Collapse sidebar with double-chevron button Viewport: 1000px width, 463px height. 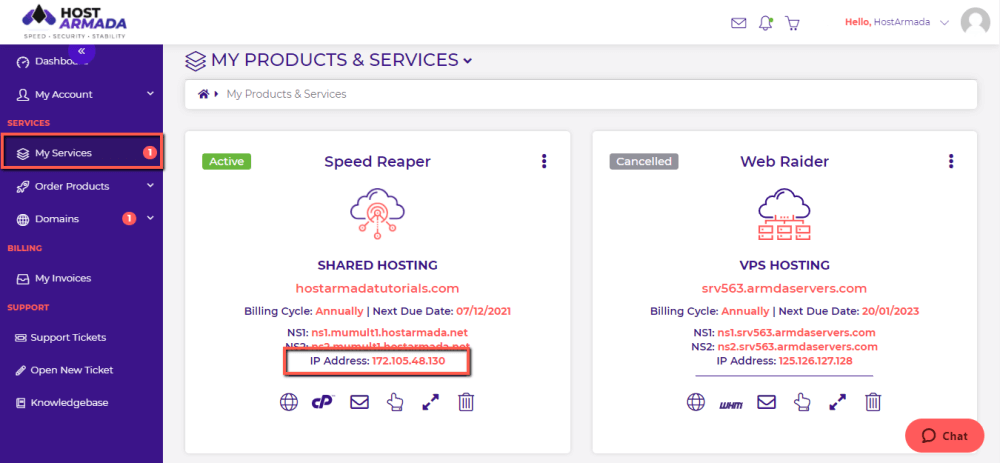(82, 51)
